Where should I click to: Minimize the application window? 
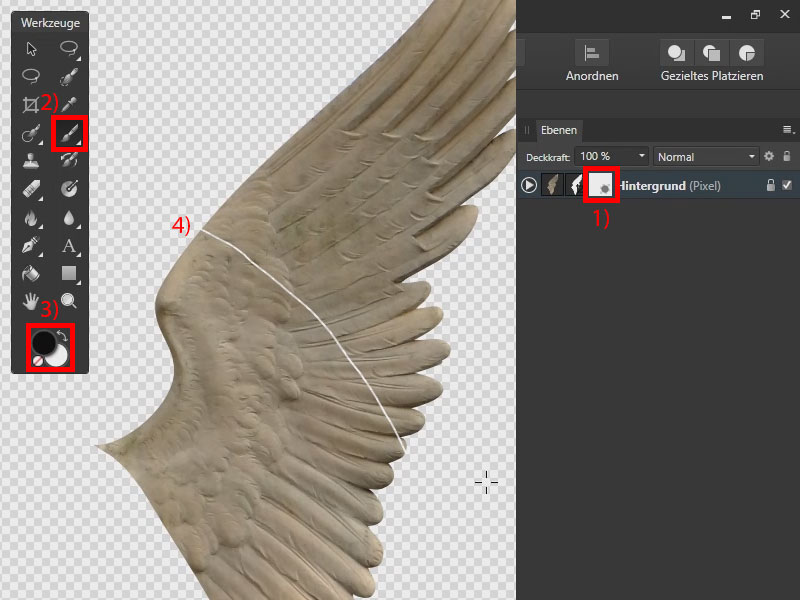tap(727, 15)
